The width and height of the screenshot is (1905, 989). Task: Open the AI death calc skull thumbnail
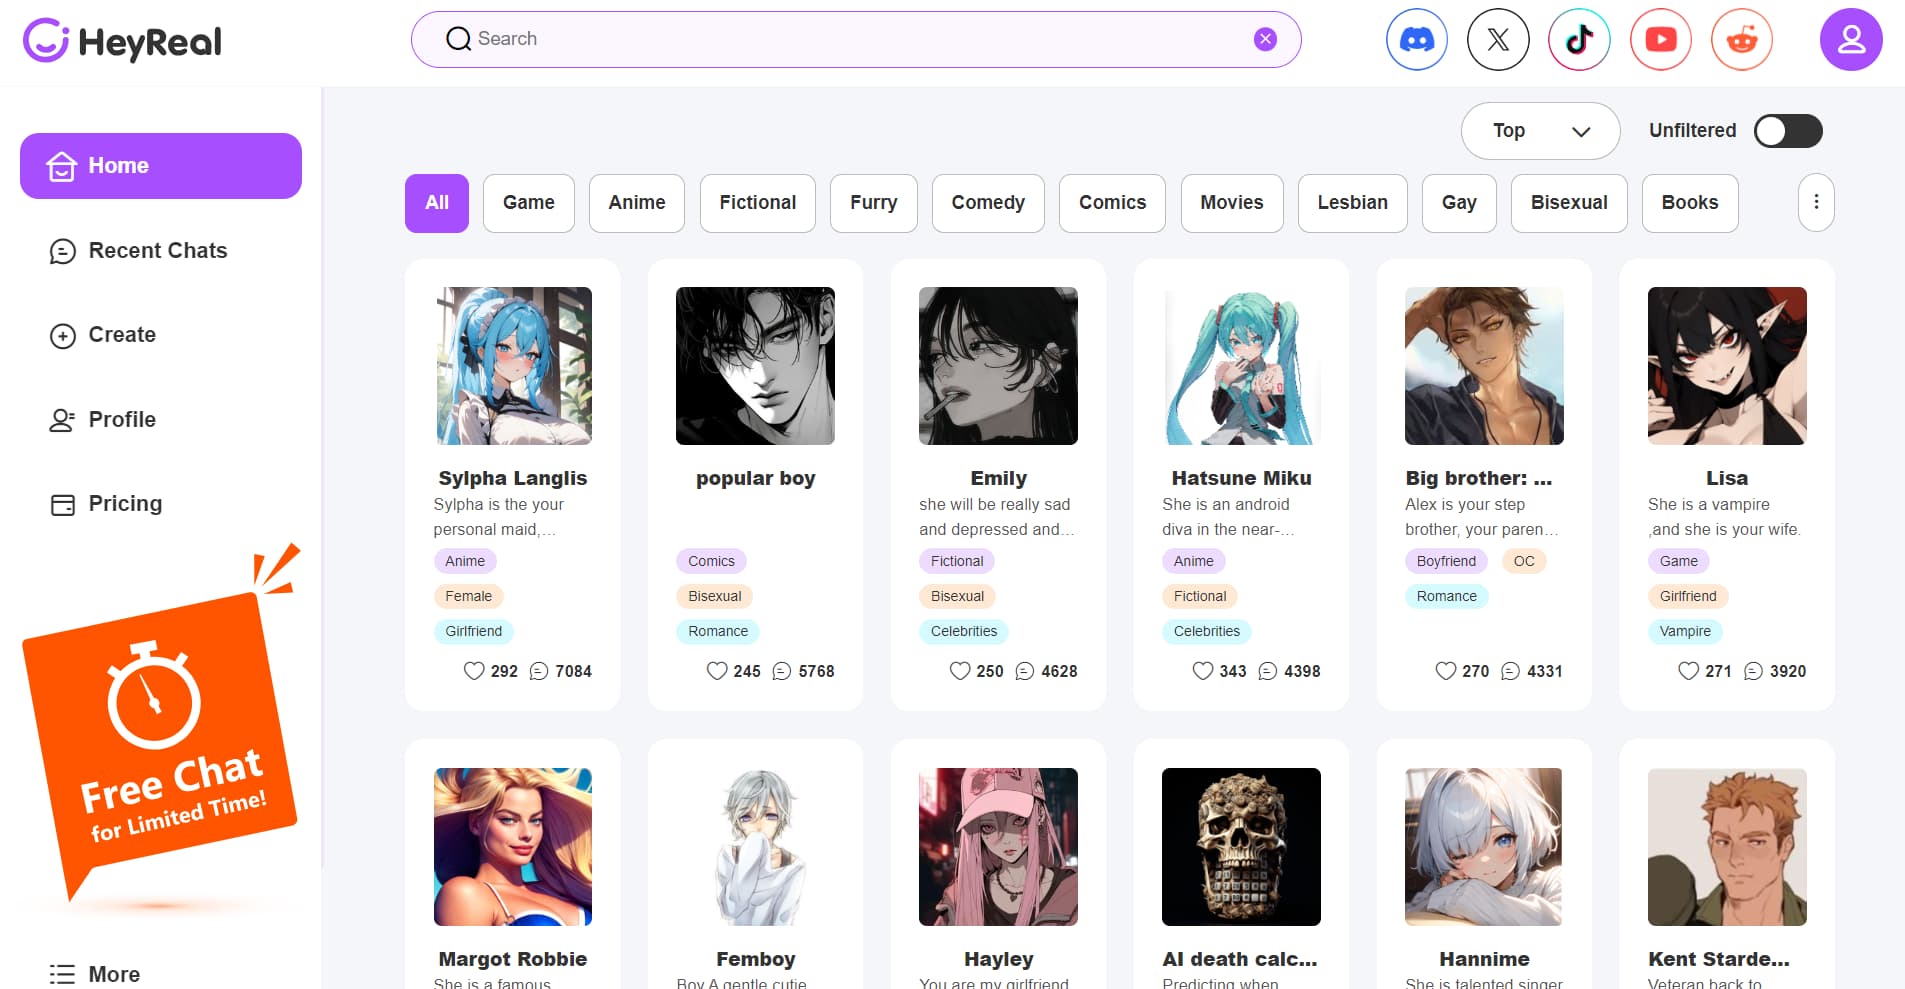coord(1241,847)
